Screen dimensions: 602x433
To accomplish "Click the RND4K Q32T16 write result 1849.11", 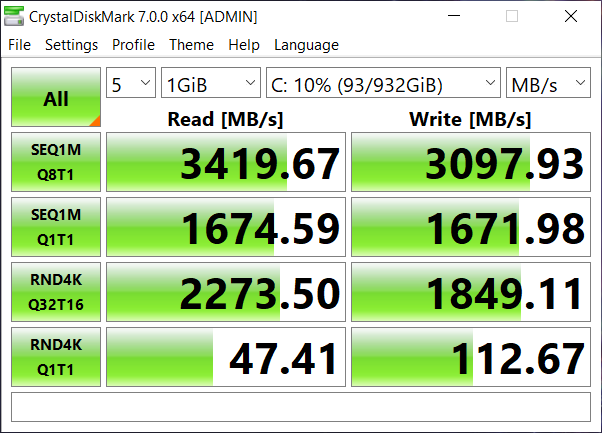I will pos(471,292).
